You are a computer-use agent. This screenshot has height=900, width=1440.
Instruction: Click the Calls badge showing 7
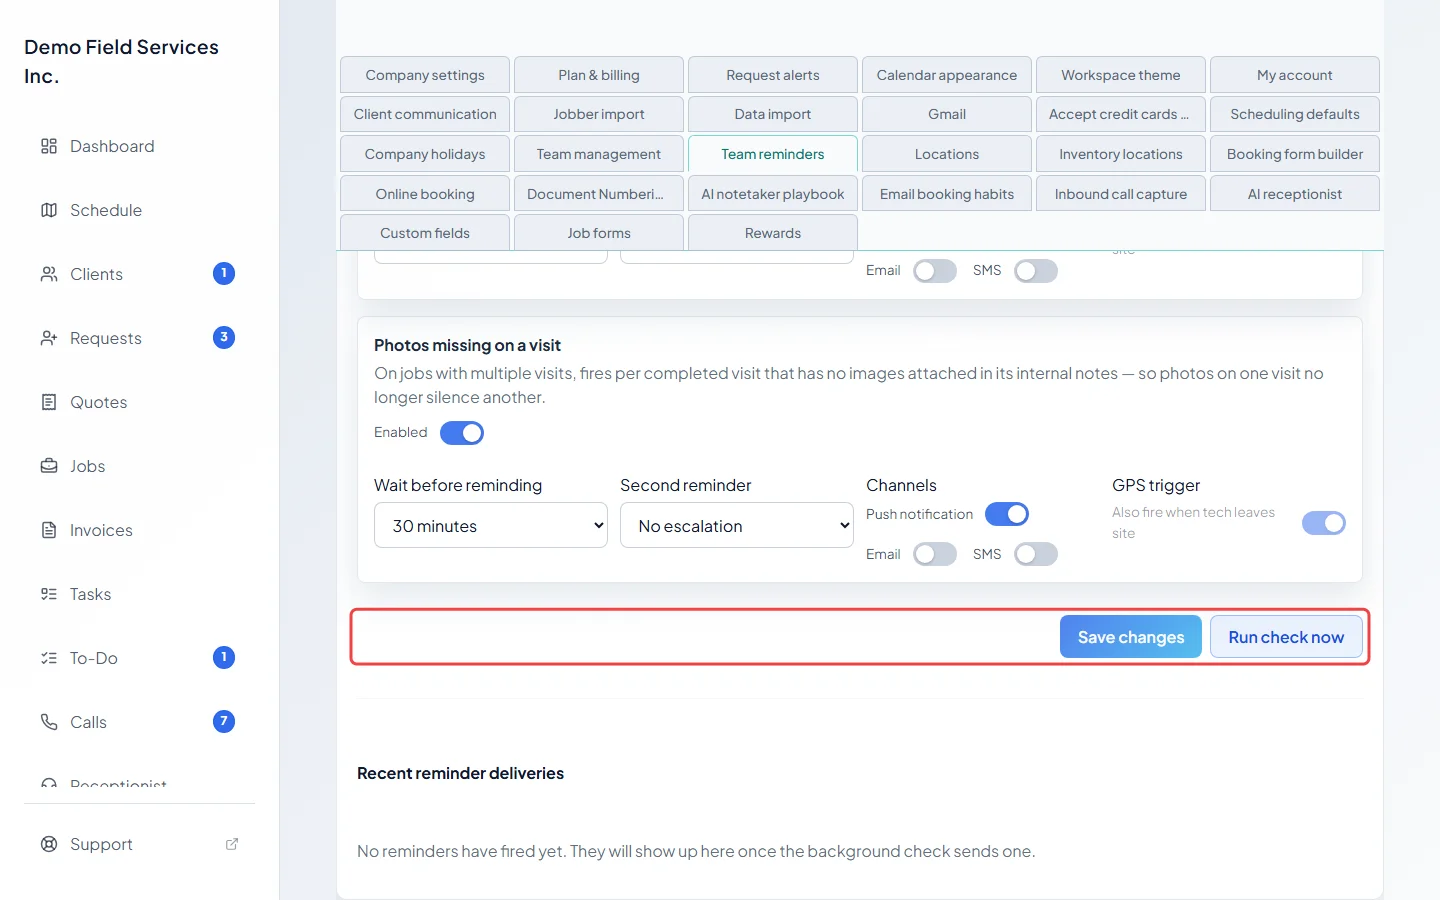pyautogui.click(x=224, y=721)
